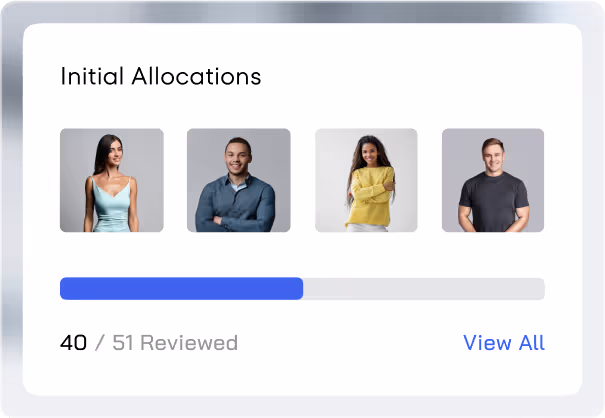Pick the muscular man in dark tee
The image size is (605, 418).
(493, 180)
